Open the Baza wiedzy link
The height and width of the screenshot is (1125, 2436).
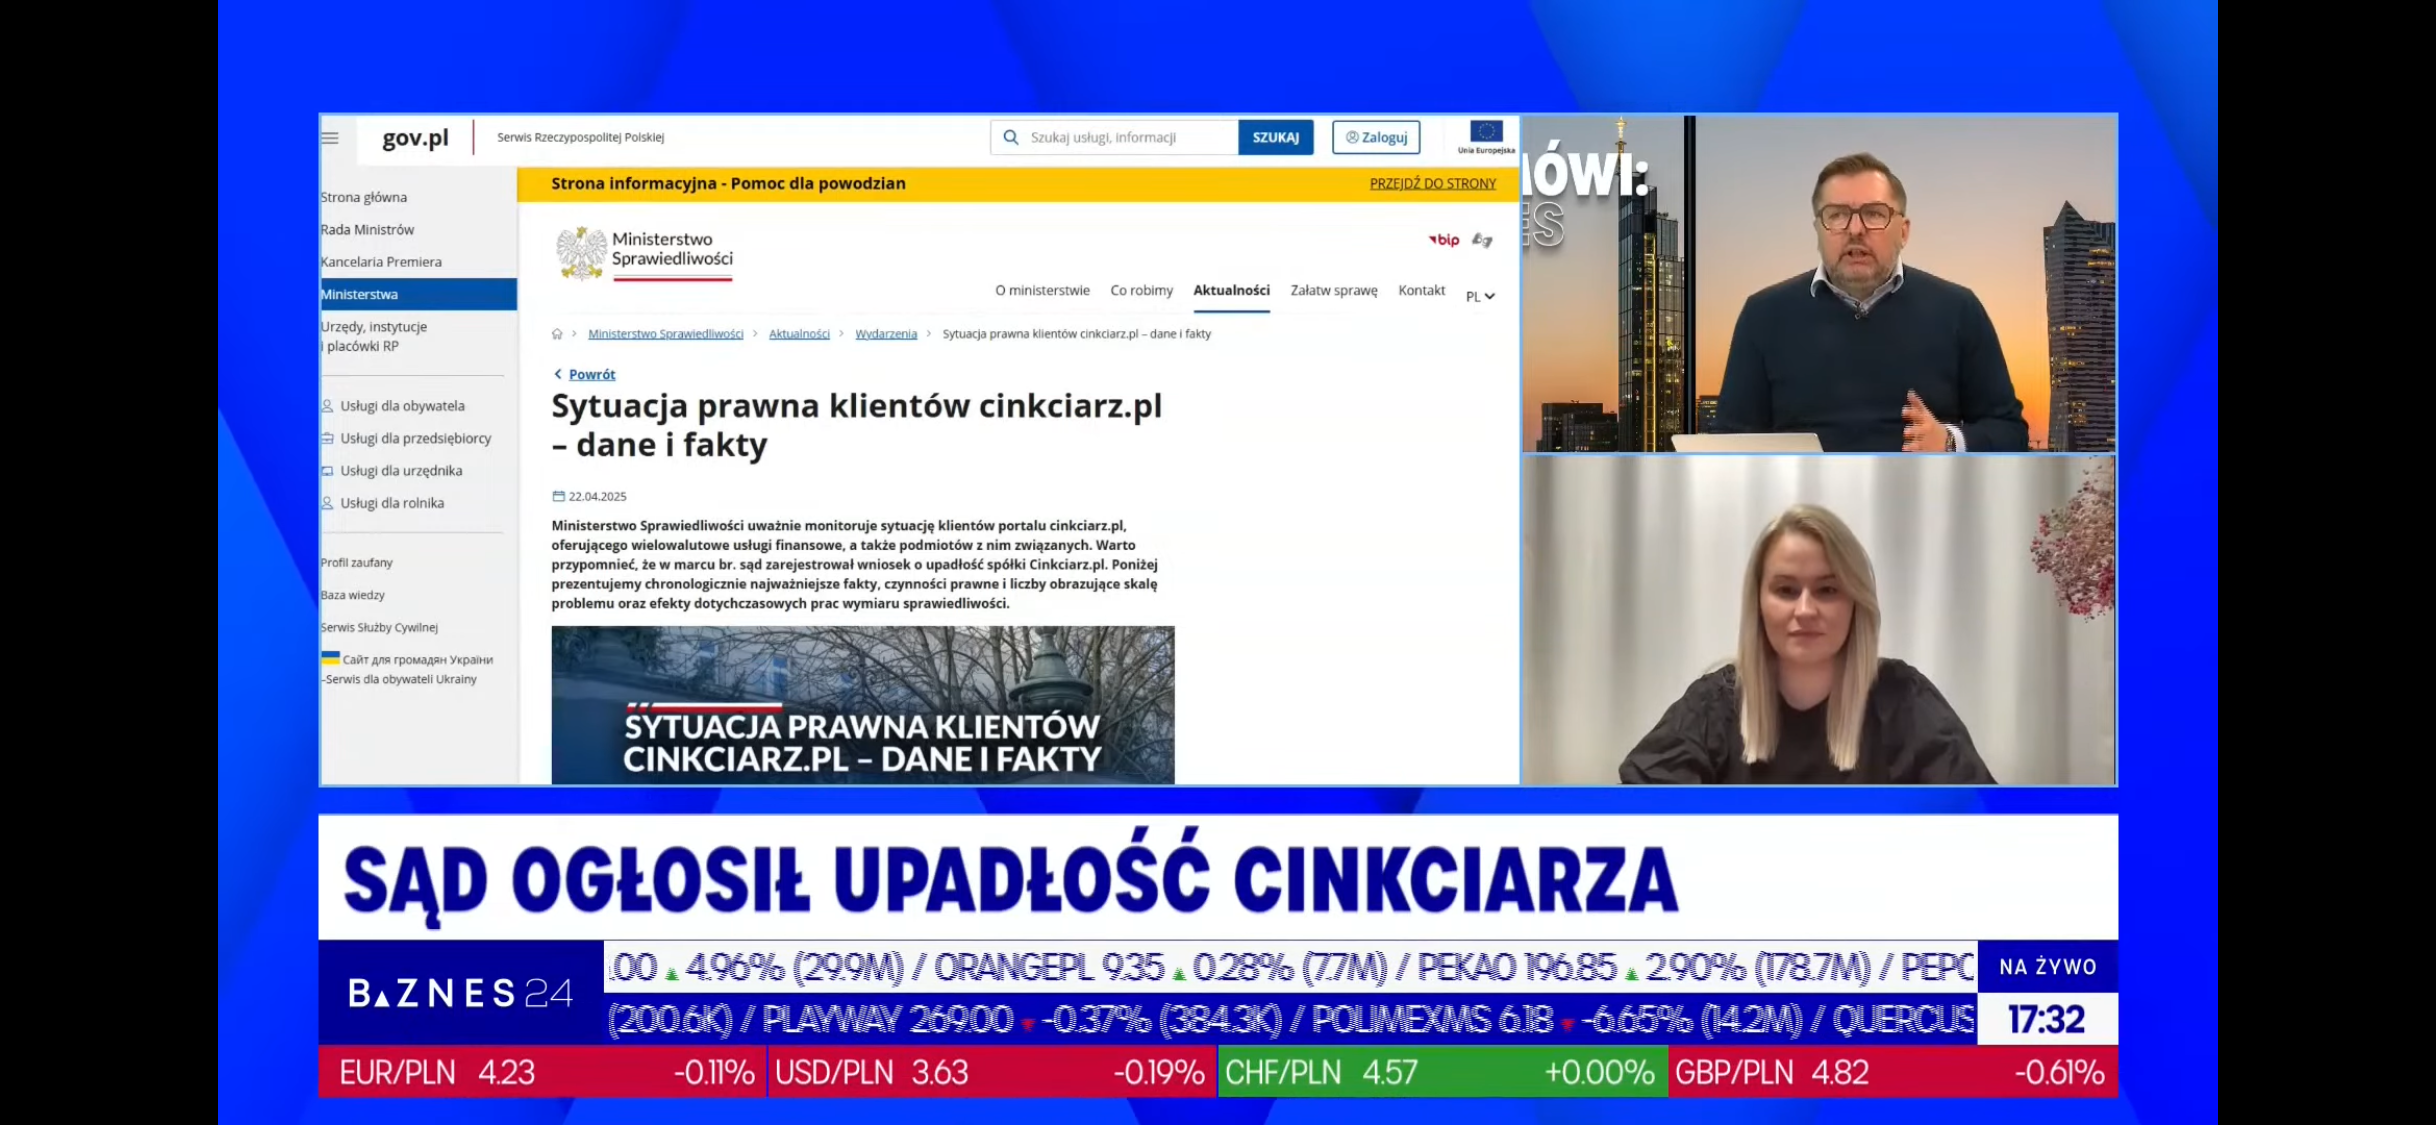click(353, 595)
